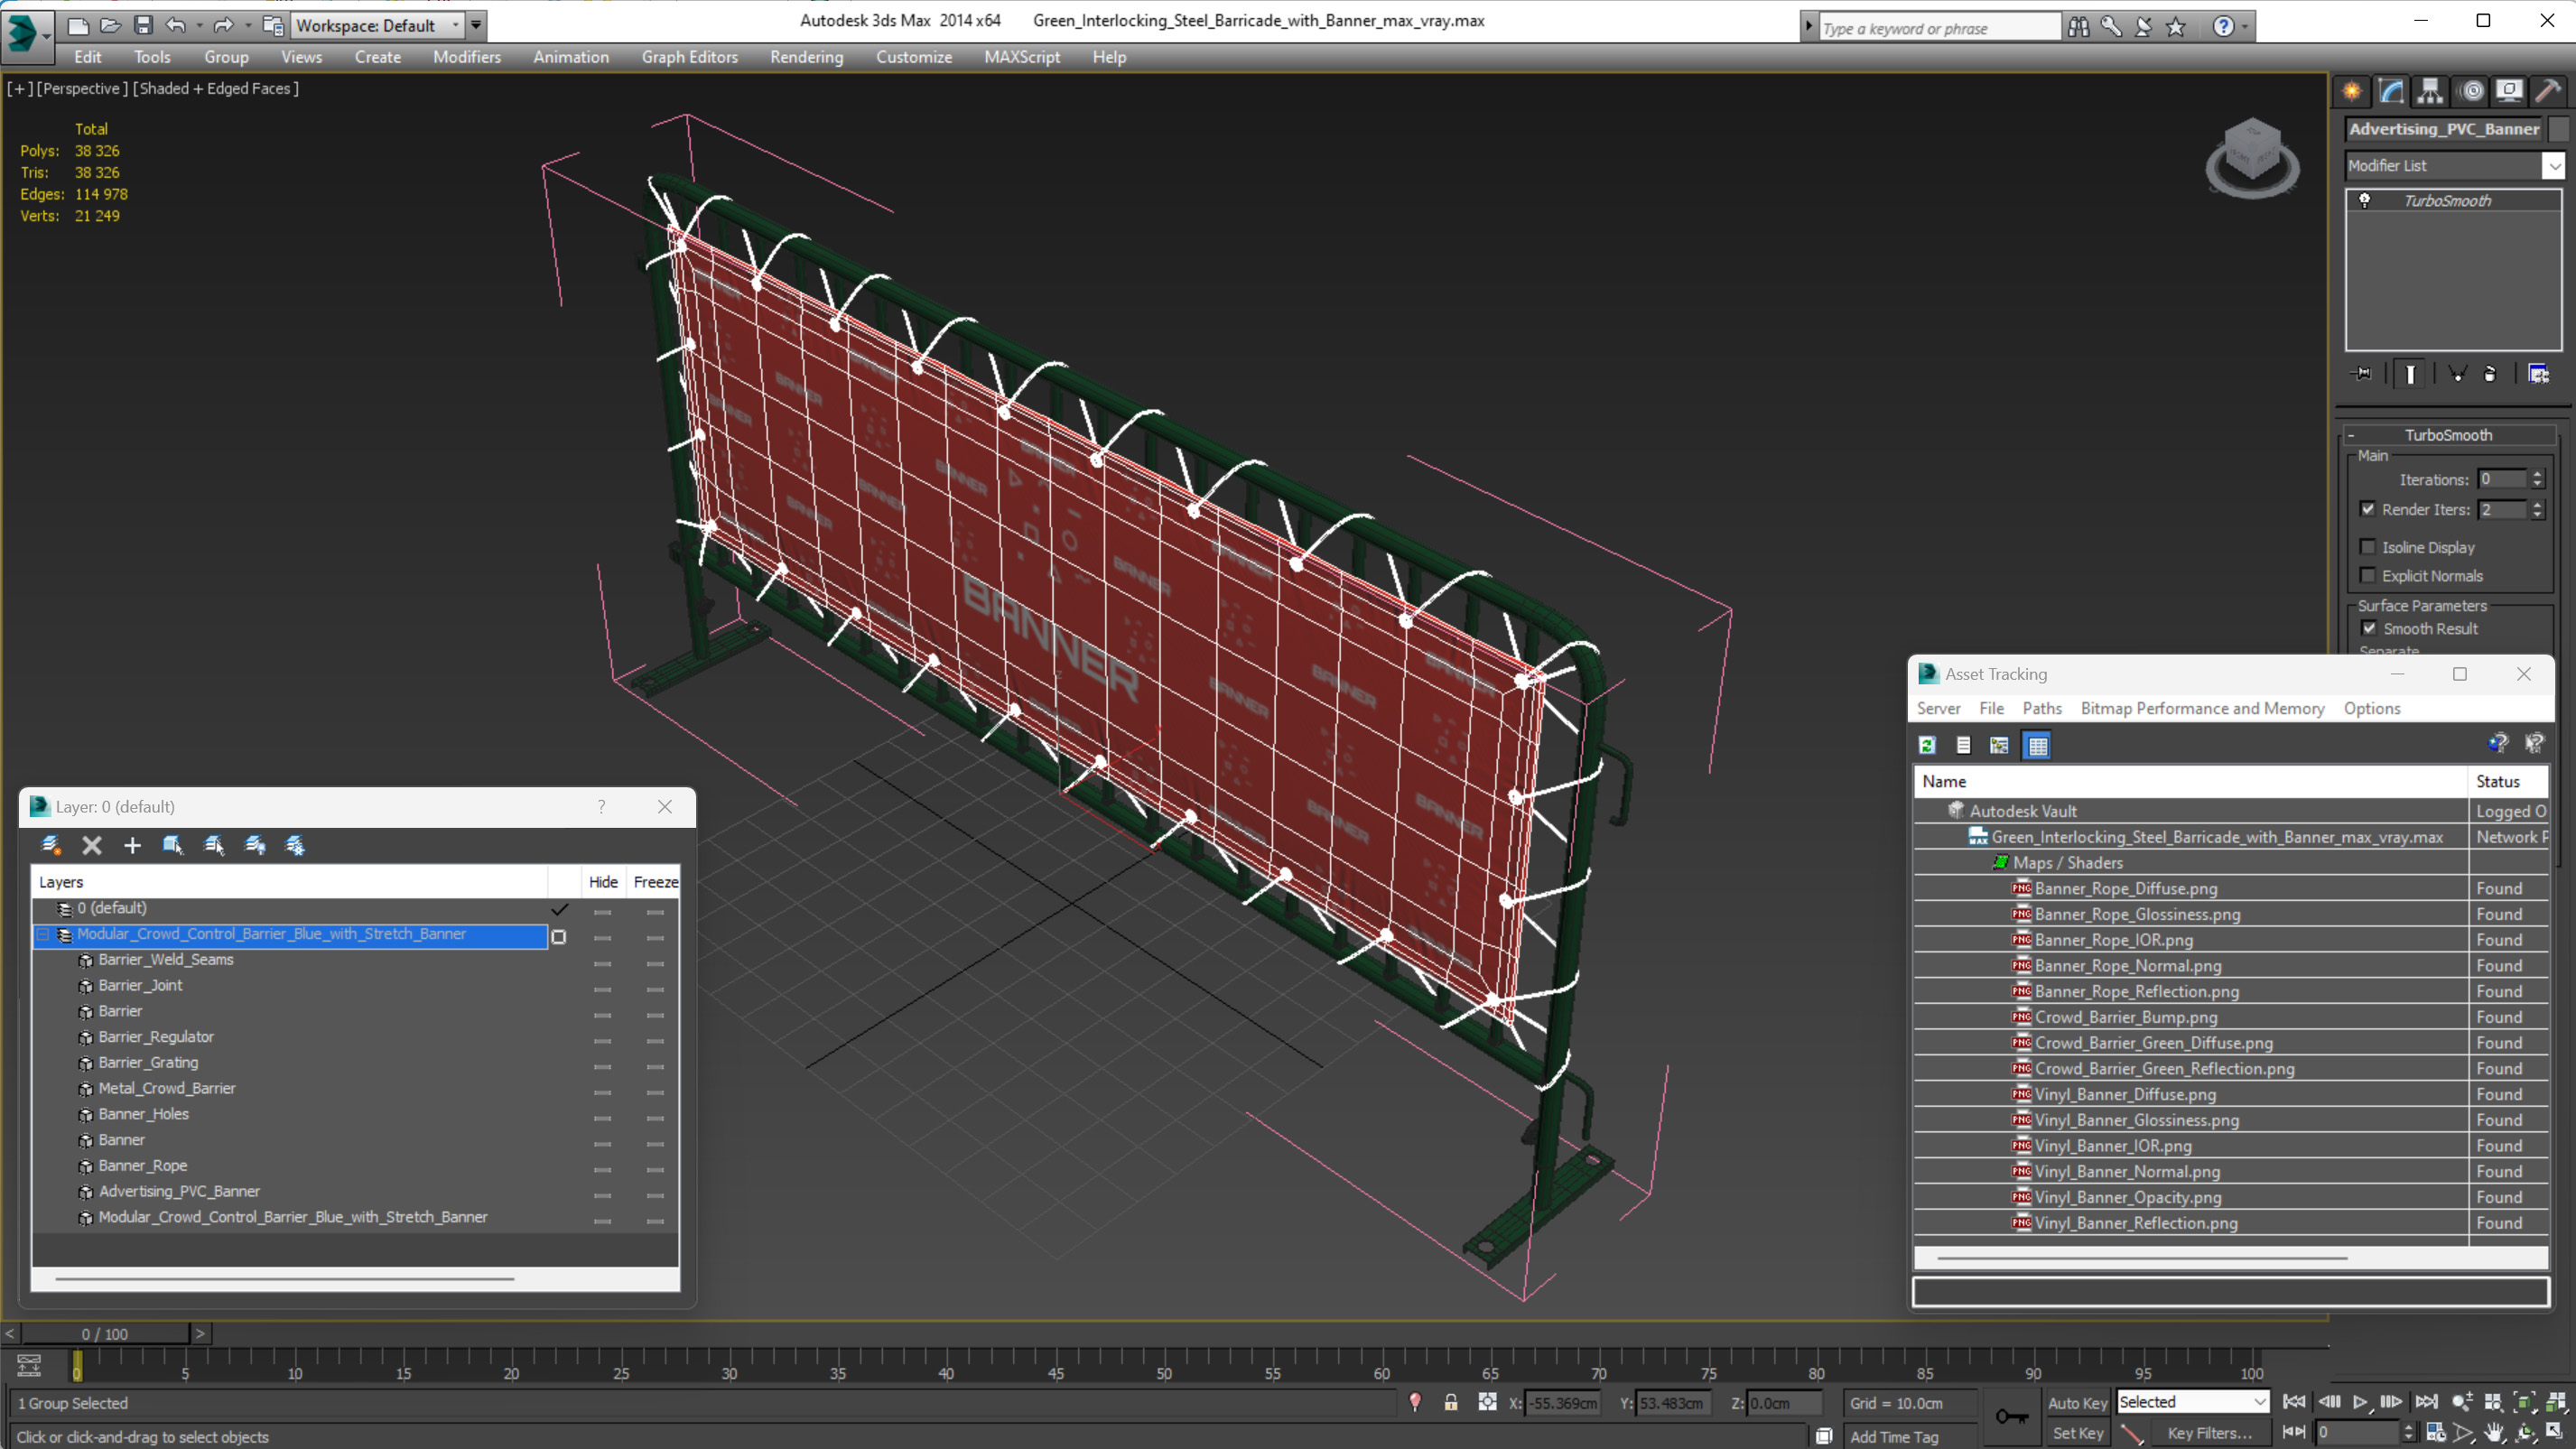The width and height of the screenshot is (2576, 1449).
Task: Click the Undo arrow icon
Action: pos(175,25)
